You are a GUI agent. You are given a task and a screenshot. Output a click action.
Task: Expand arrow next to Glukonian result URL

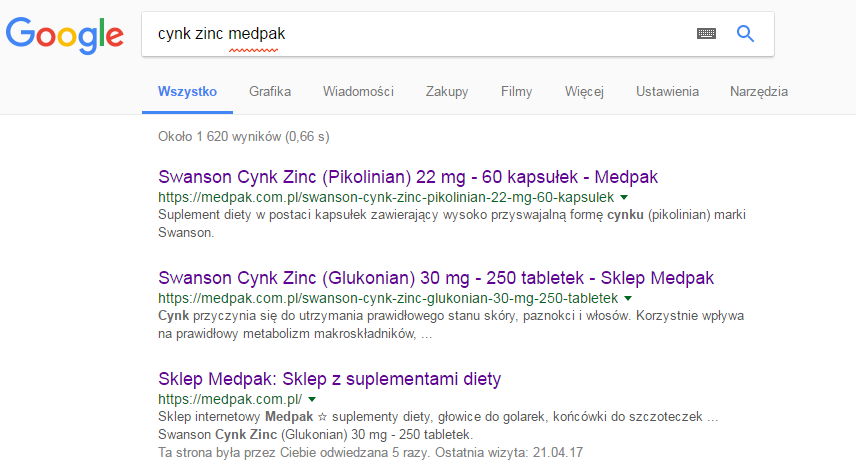[628, 299]
